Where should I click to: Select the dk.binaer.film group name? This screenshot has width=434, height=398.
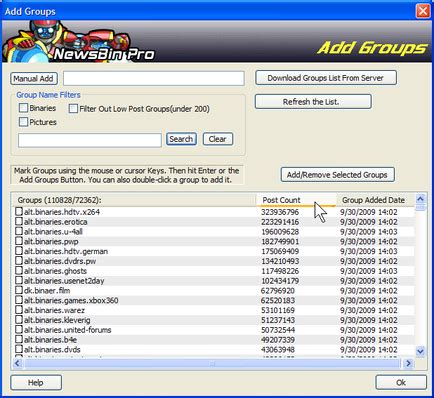[x=47, y=290]
